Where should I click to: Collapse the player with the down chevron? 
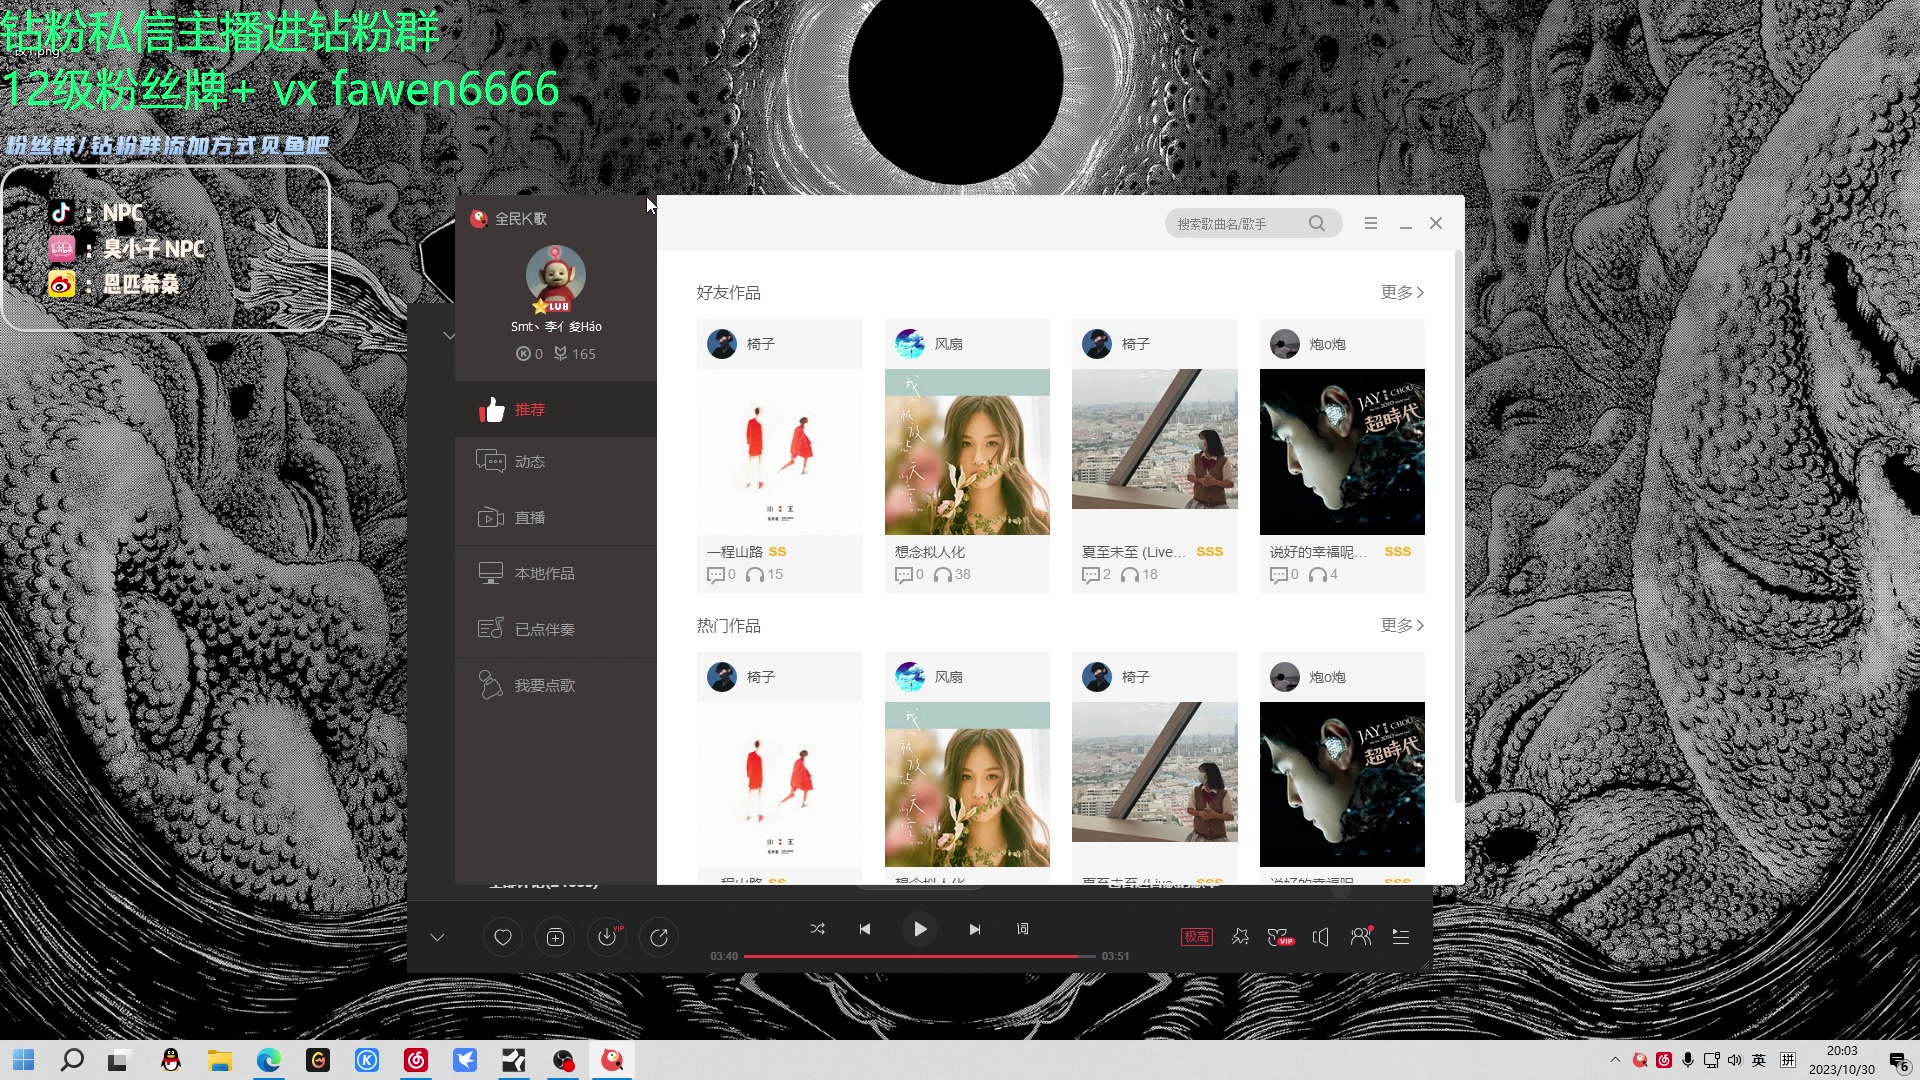point(437,937)
